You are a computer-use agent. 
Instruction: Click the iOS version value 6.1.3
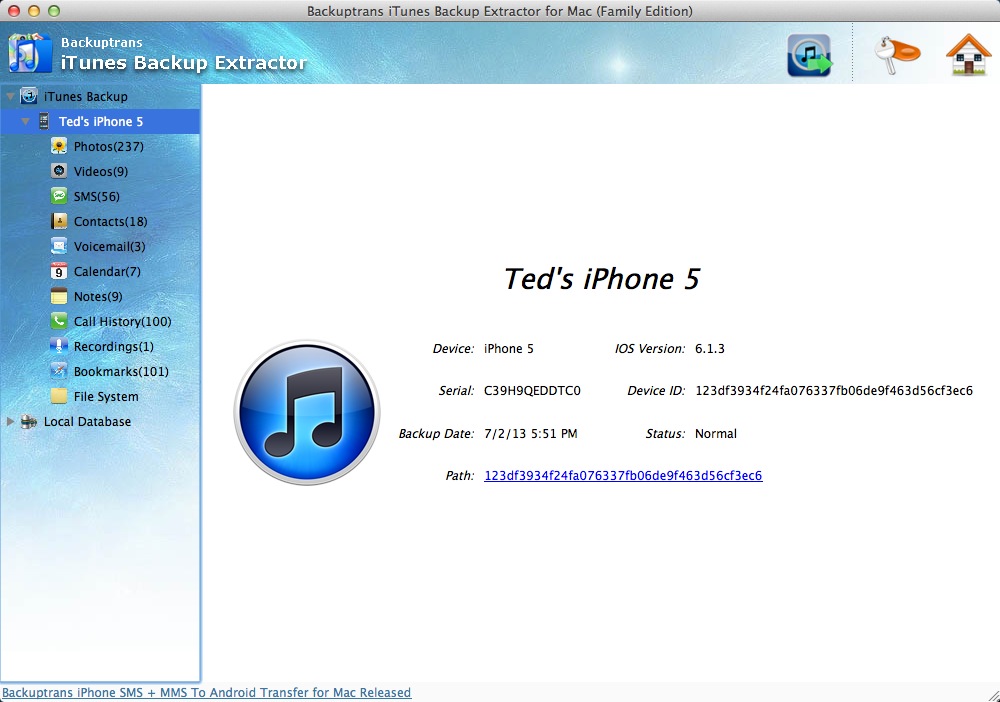tap(710, 349)
